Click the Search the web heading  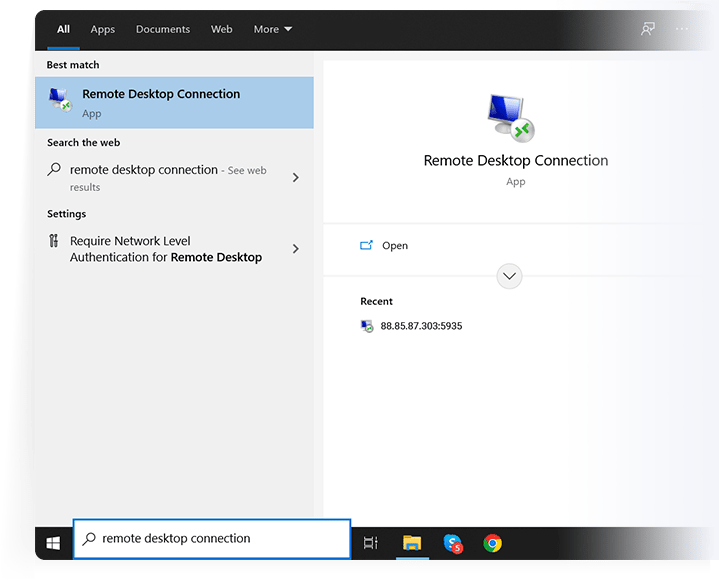(x=83, y=143)
